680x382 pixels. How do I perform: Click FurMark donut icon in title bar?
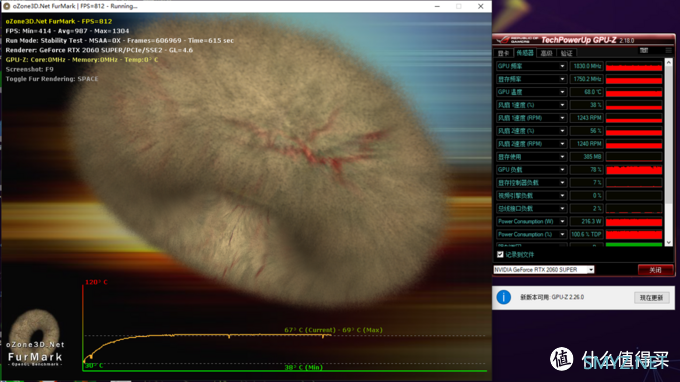pyautogui.click(x=7, y=7)
